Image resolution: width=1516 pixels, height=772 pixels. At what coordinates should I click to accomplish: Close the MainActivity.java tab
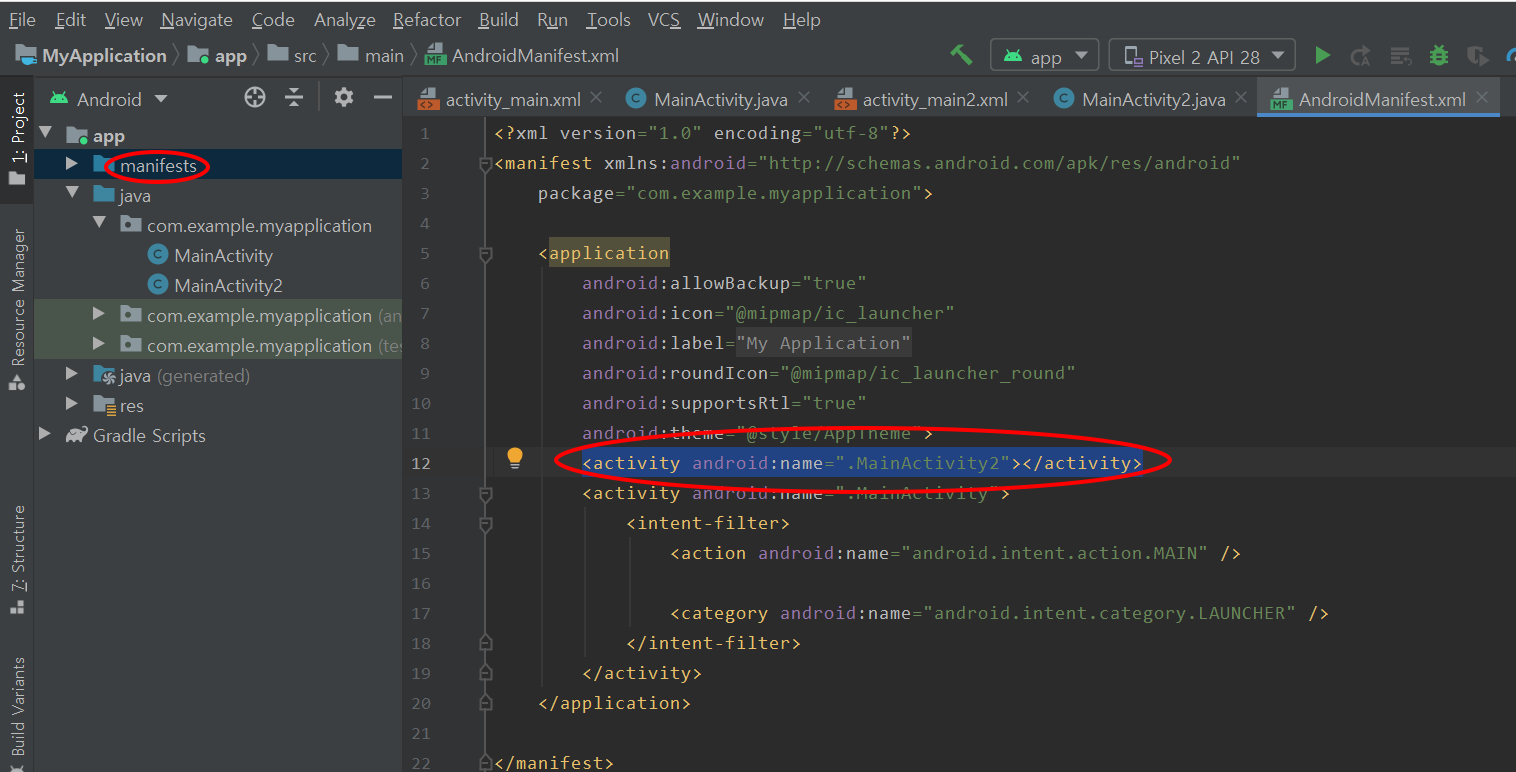pyautogui.click(x=804, y=98)
